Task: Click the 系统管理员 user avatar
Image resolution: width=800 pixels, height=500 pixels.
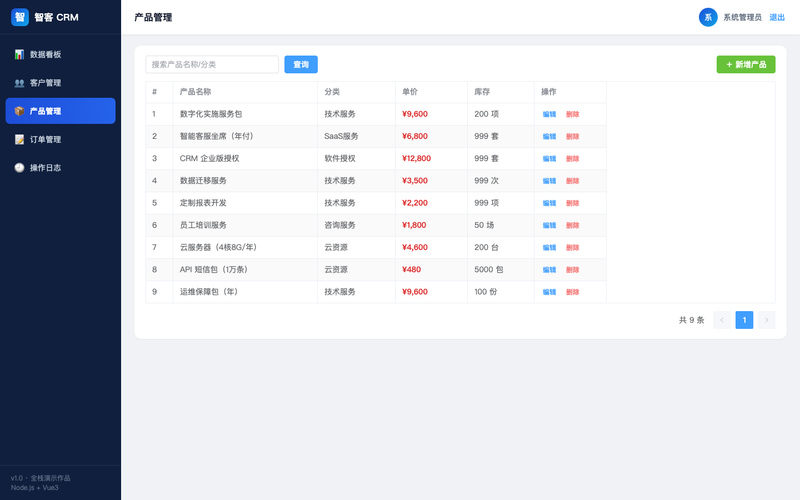Action: 708,17
